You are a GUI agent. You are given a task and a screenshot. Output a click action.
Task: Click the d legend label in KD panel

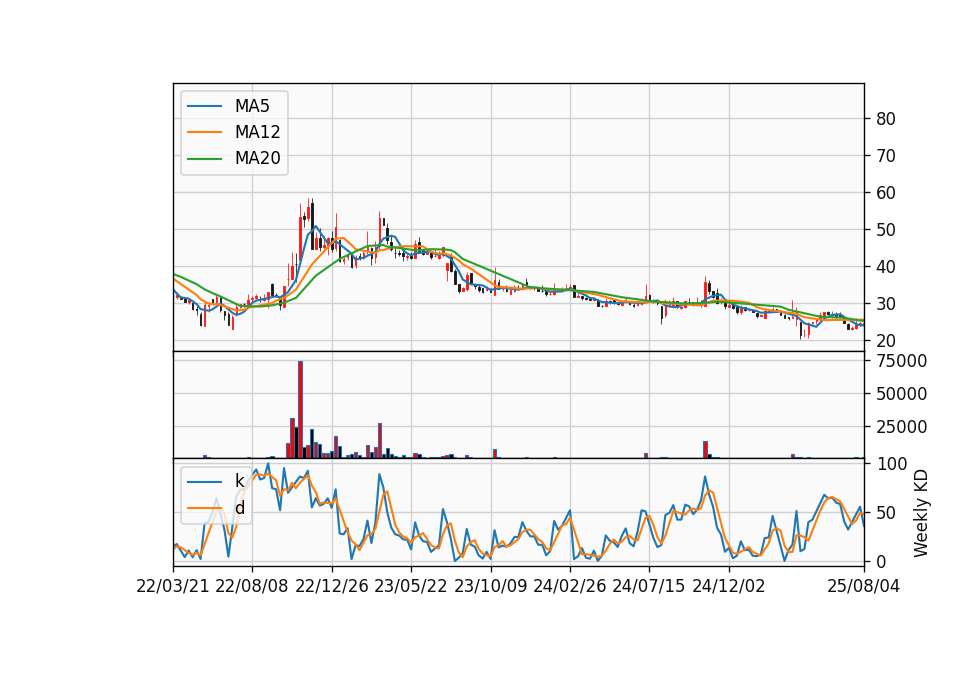239,508
